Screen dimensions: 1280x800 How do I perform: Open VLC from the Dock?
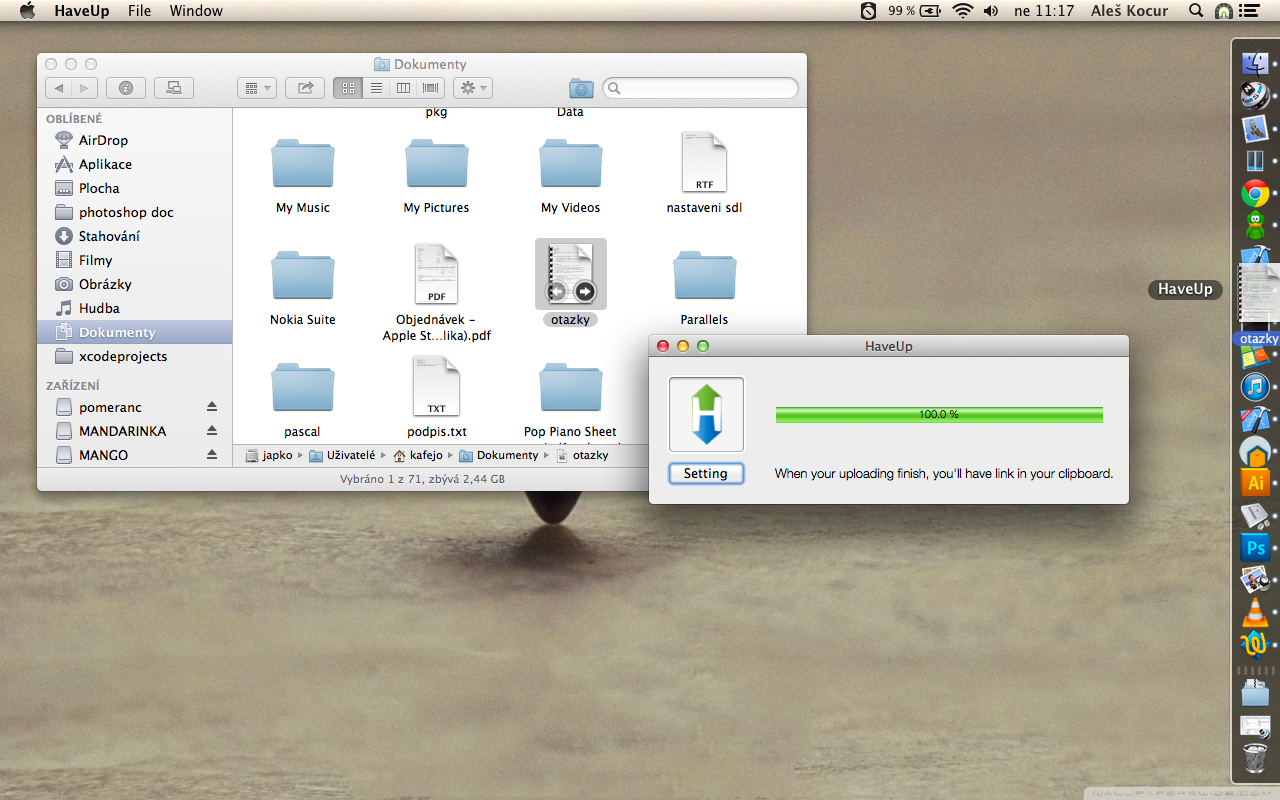[1255, 611]
